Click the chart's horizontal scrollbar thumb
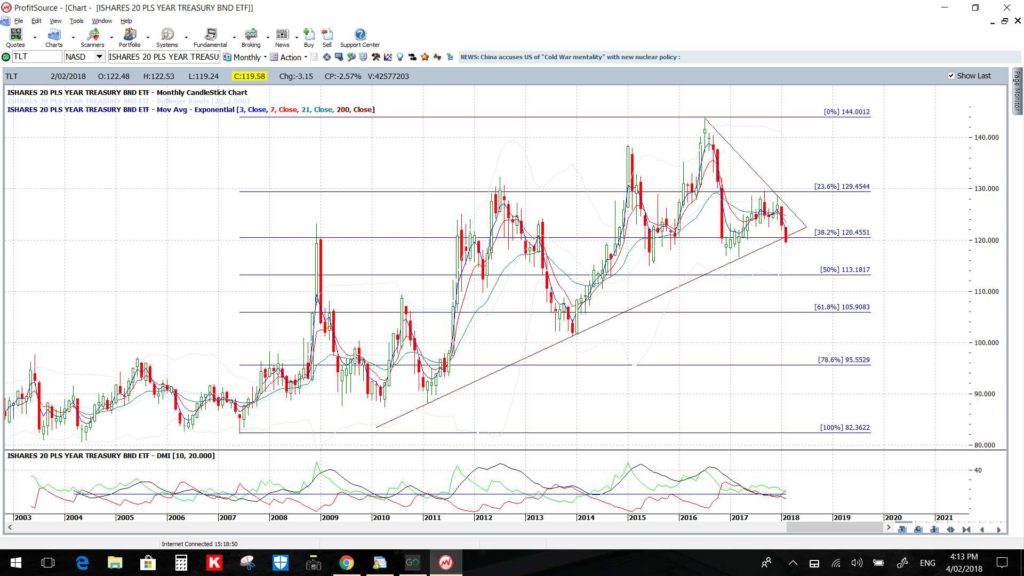 (835, 527)
